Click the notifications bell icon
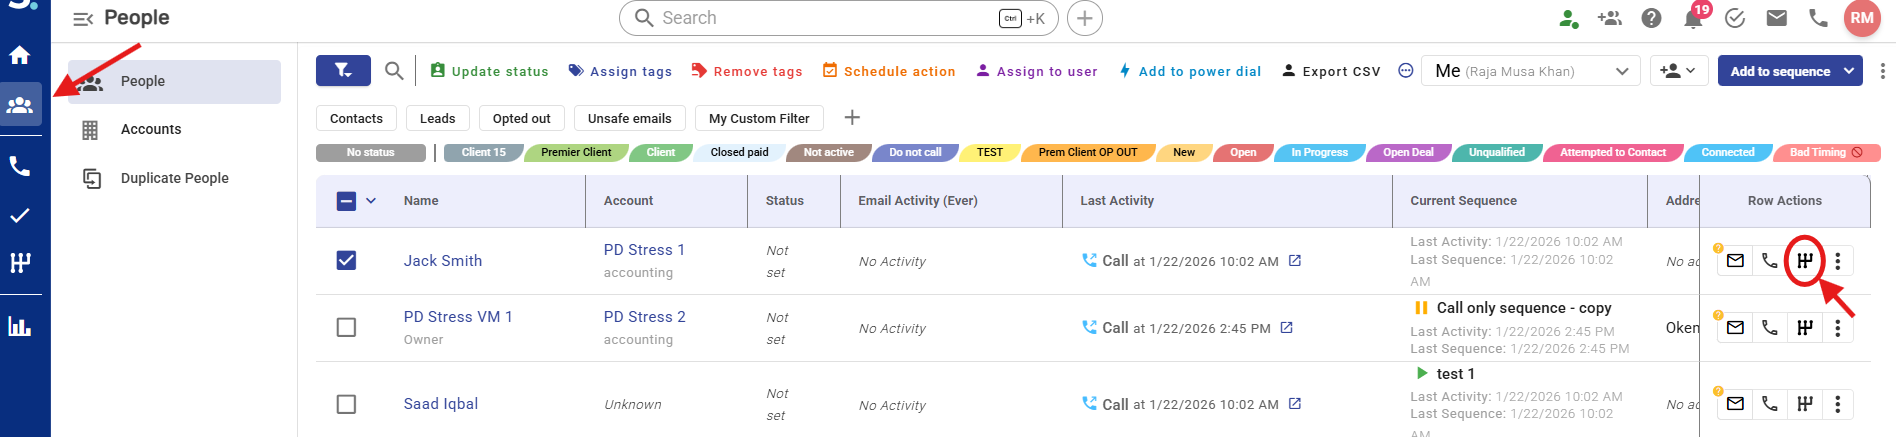The height and width of the screenshot is (437, 1896). pyautogui.click(x=1693, y=19)
